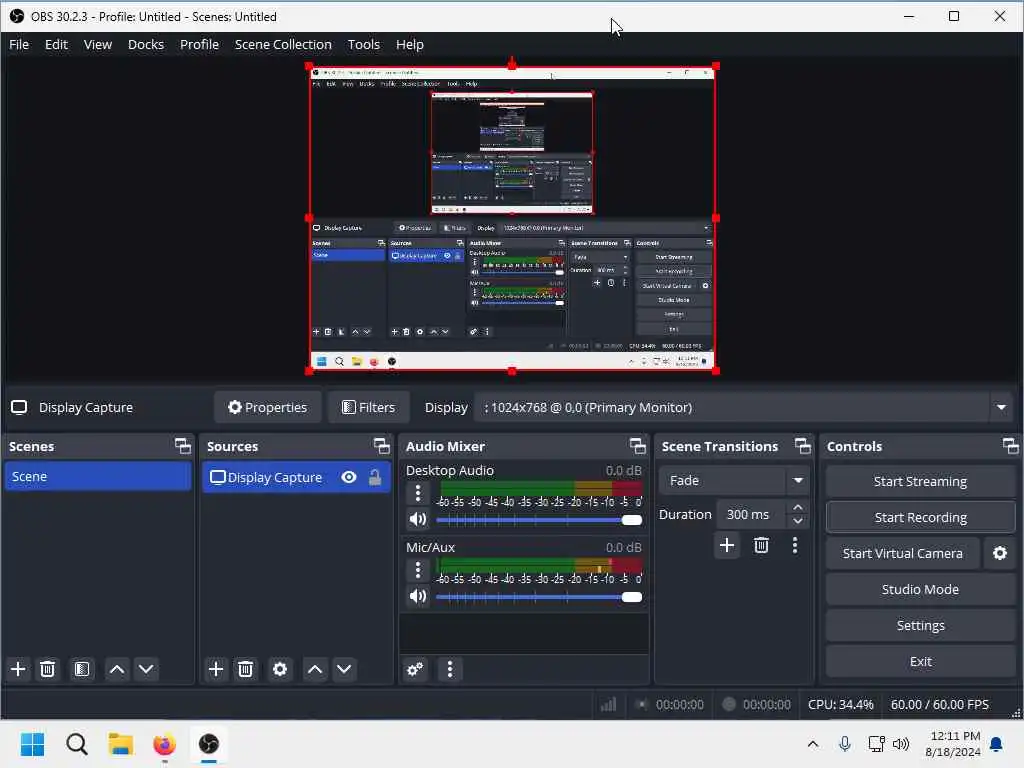This screenshot has height=768, width=1024.
Task: Expand the Display monitor dropdown
Action: pyautogui.click(x=1001, y=407)
